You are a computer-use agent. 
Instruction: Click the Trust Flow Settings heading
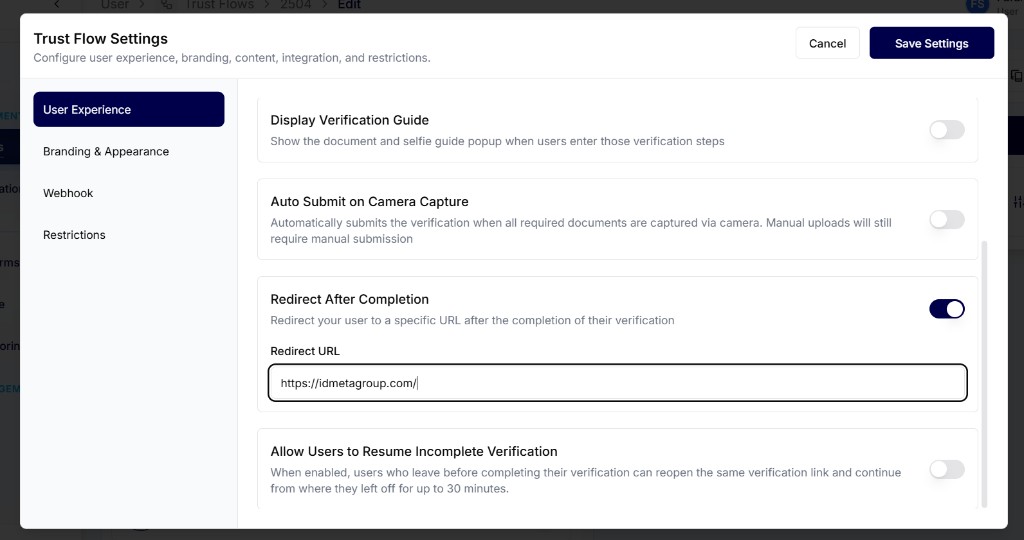click(x=101, y=39)
